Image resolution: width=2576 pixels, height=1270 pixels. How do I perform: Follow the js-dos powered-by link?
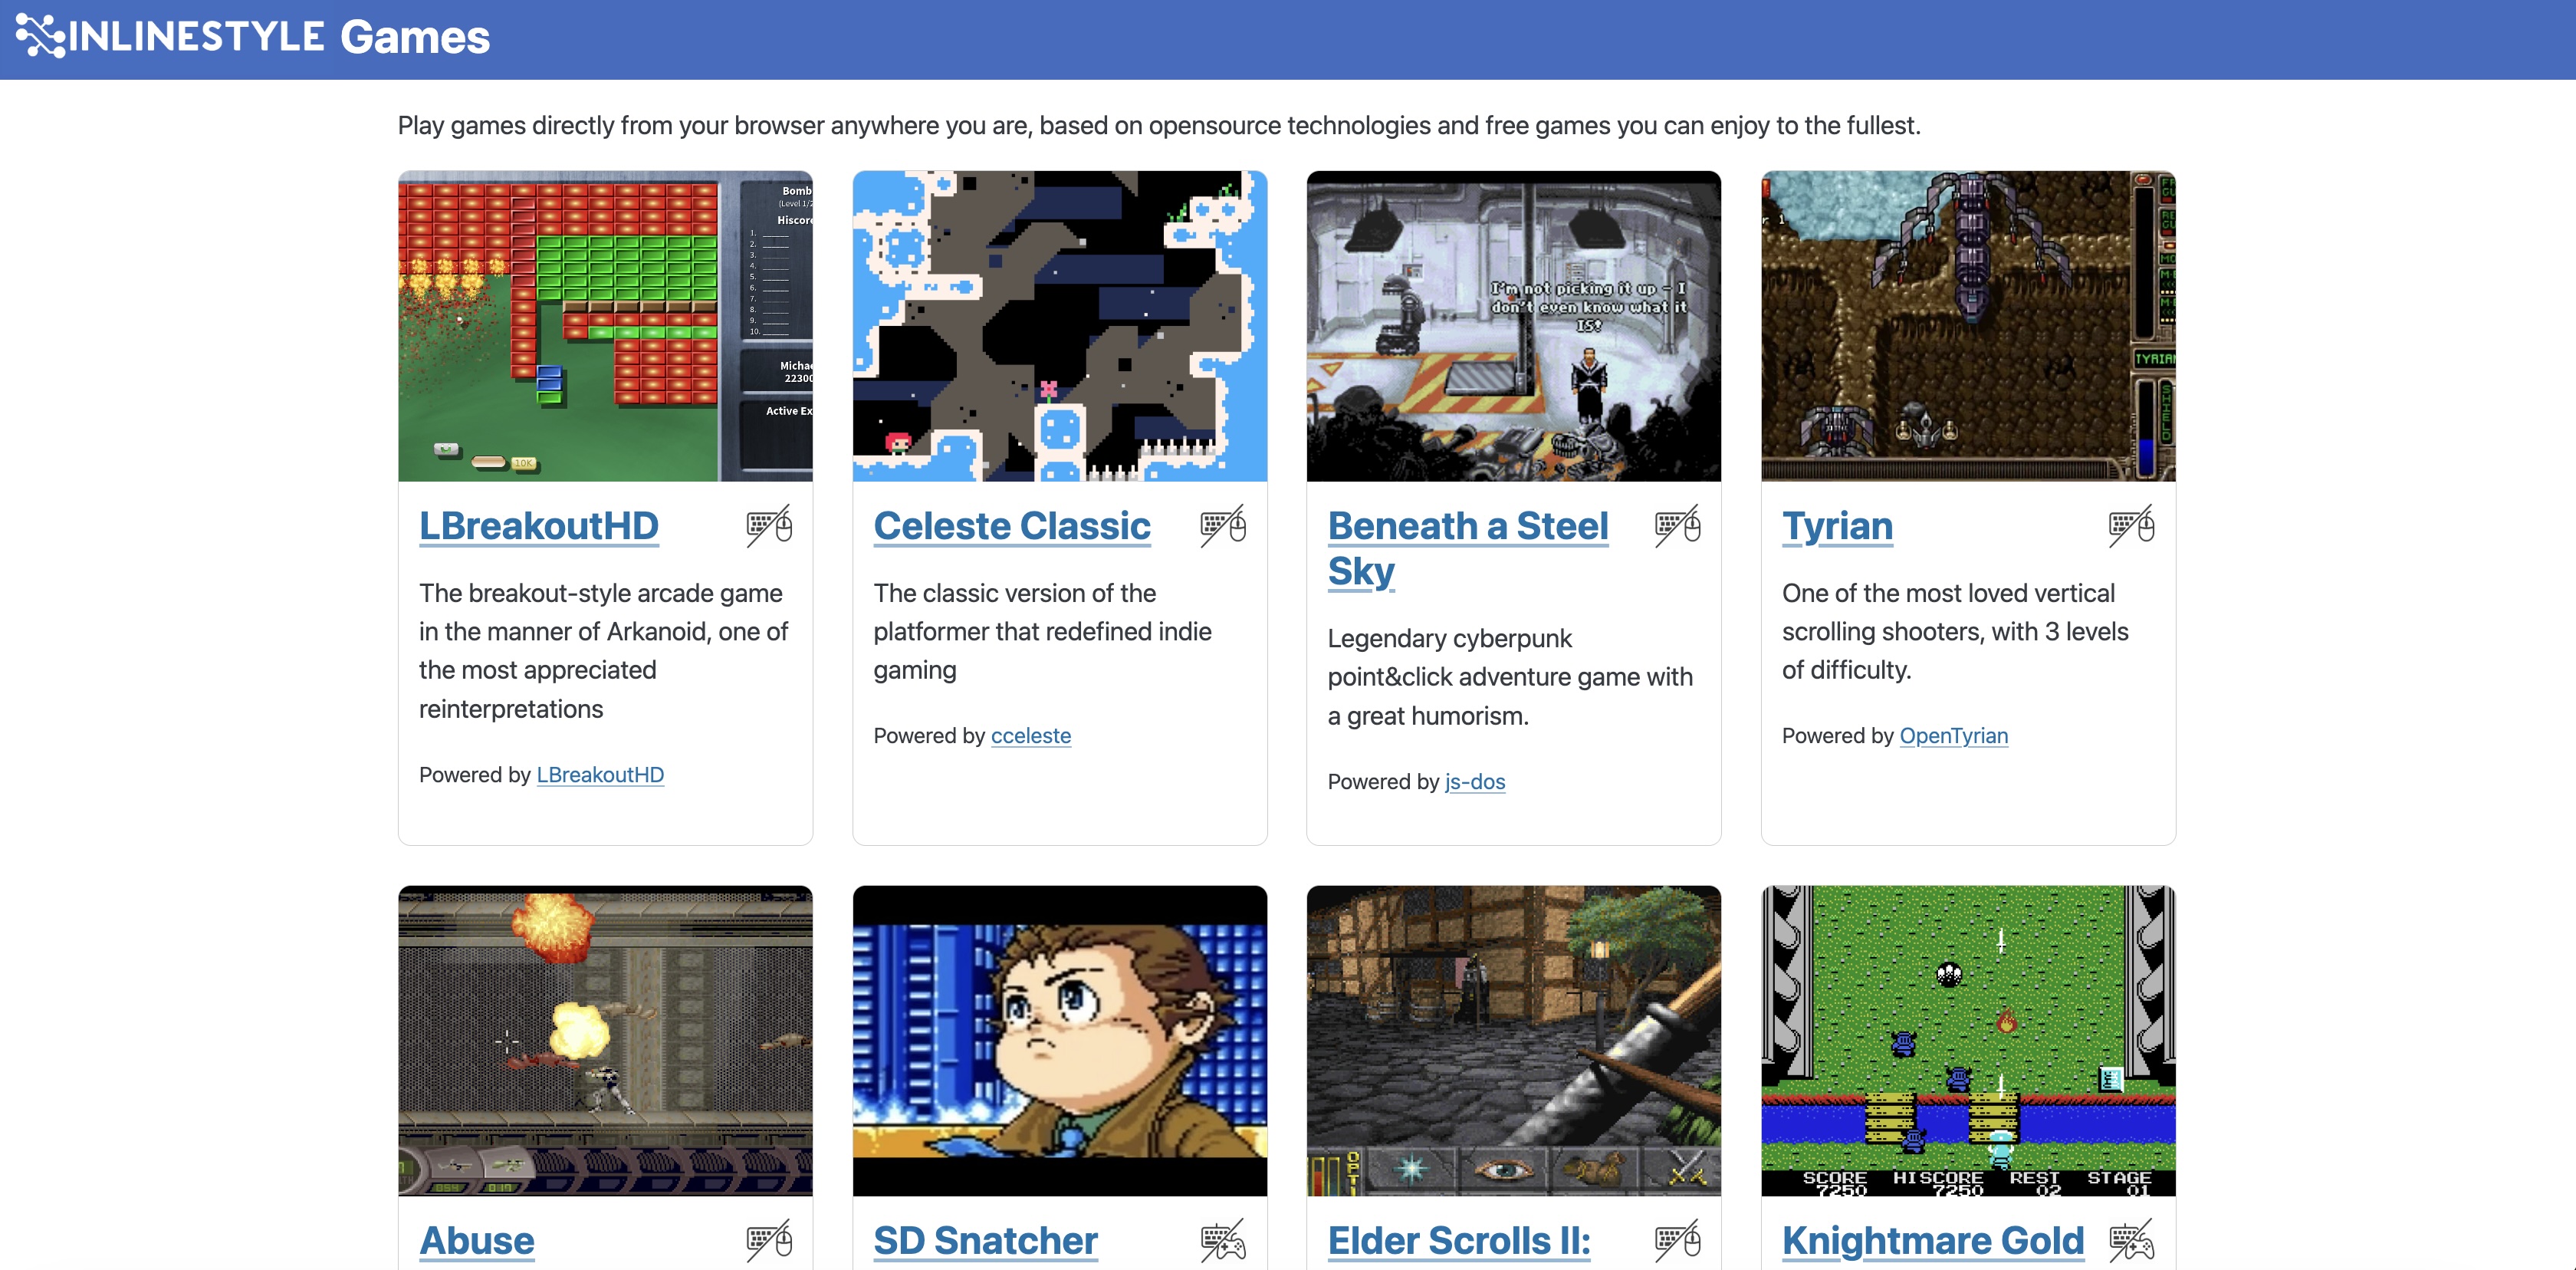1475,782
